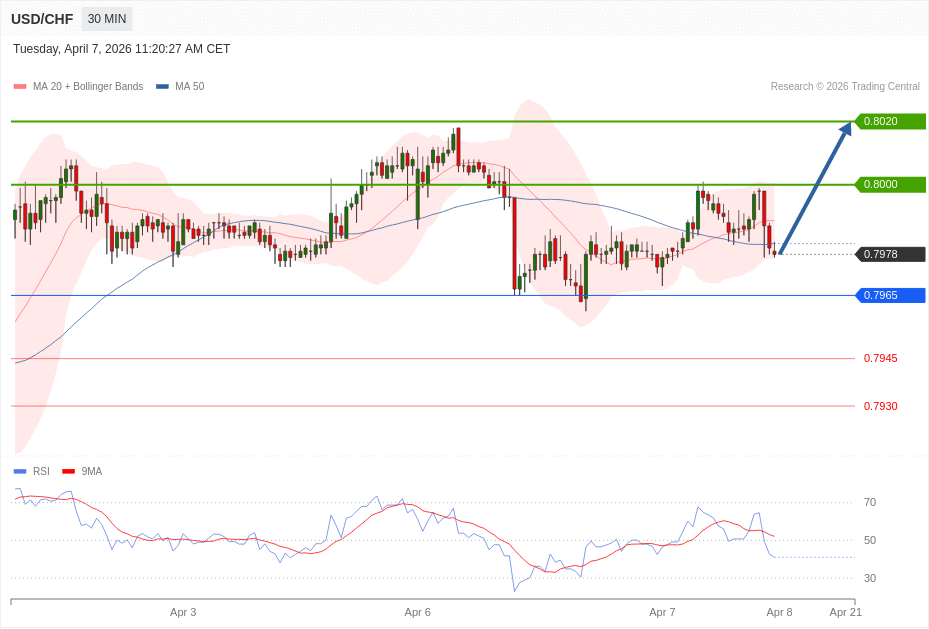929x629 pixels.
Task: Select the 0.8020 green resistance price tag
Action: click(889, 121)
